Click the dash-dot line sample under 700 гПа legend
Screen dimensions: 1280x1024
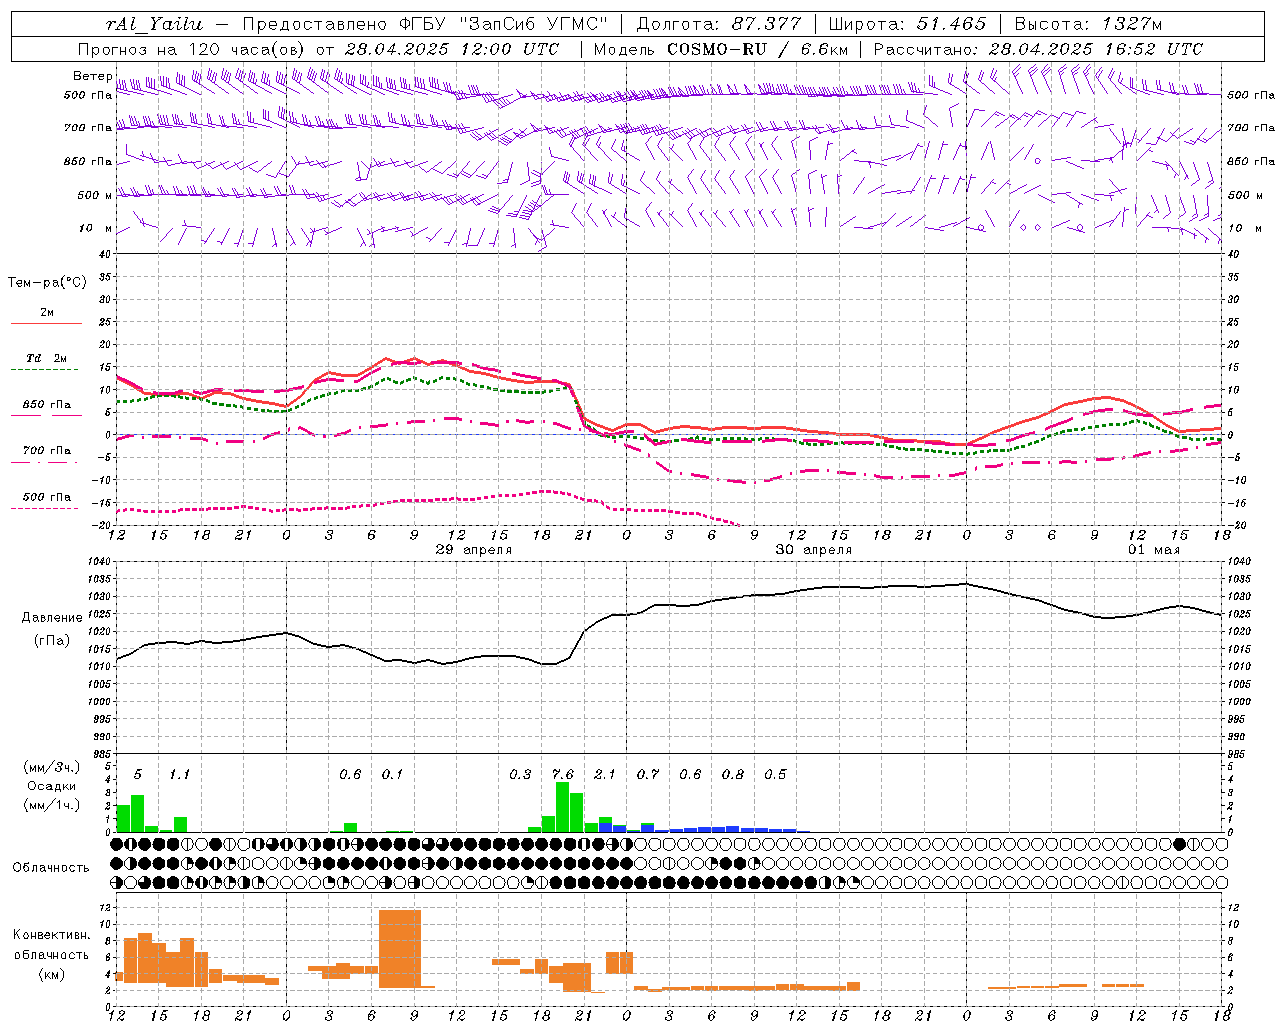(x=46, y=463)
